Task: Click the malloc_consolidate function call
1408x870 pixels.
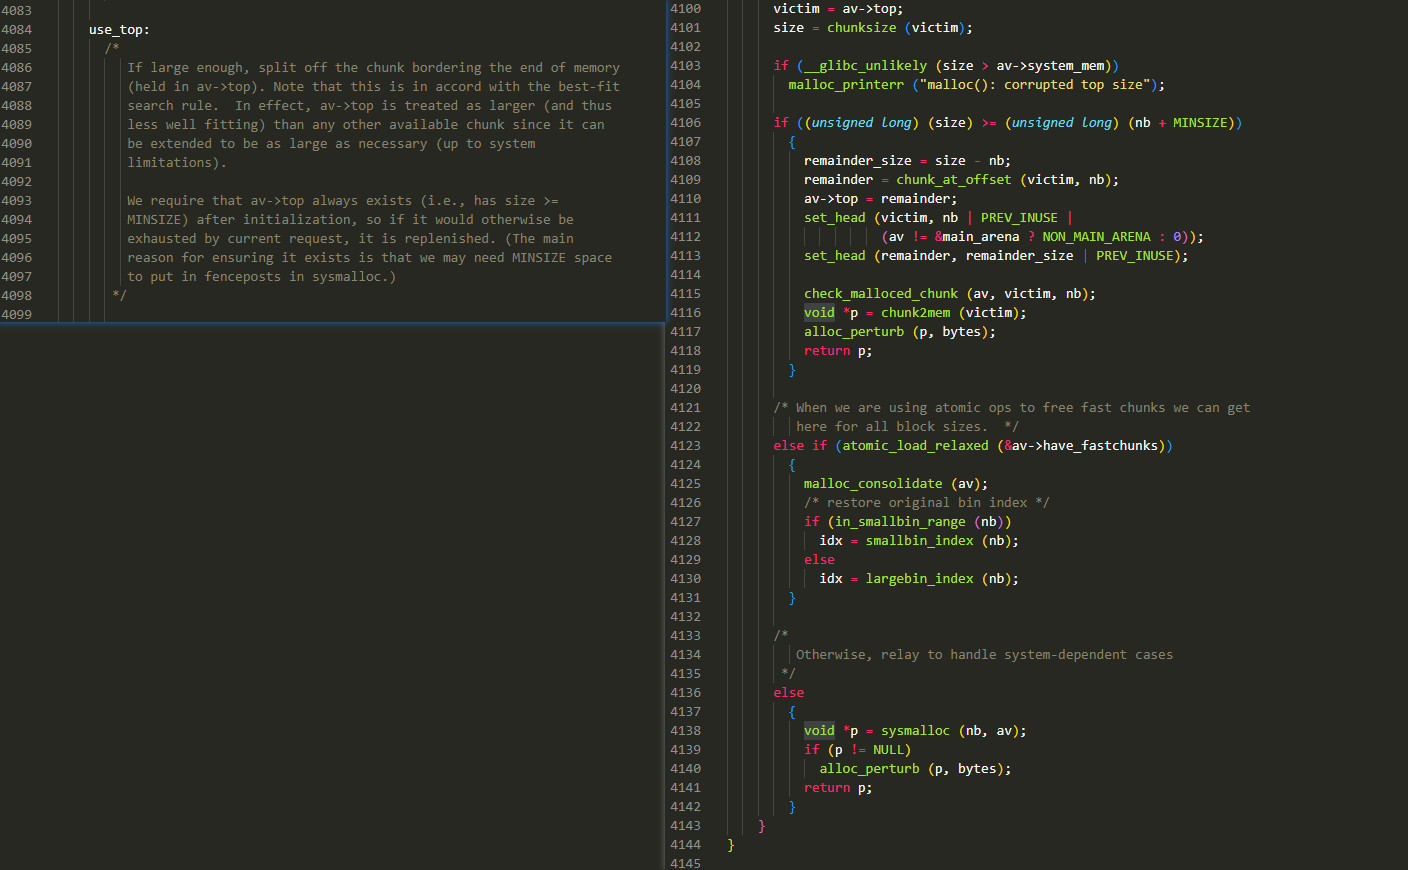Action: pyautogui.click(x=872, y=484)
